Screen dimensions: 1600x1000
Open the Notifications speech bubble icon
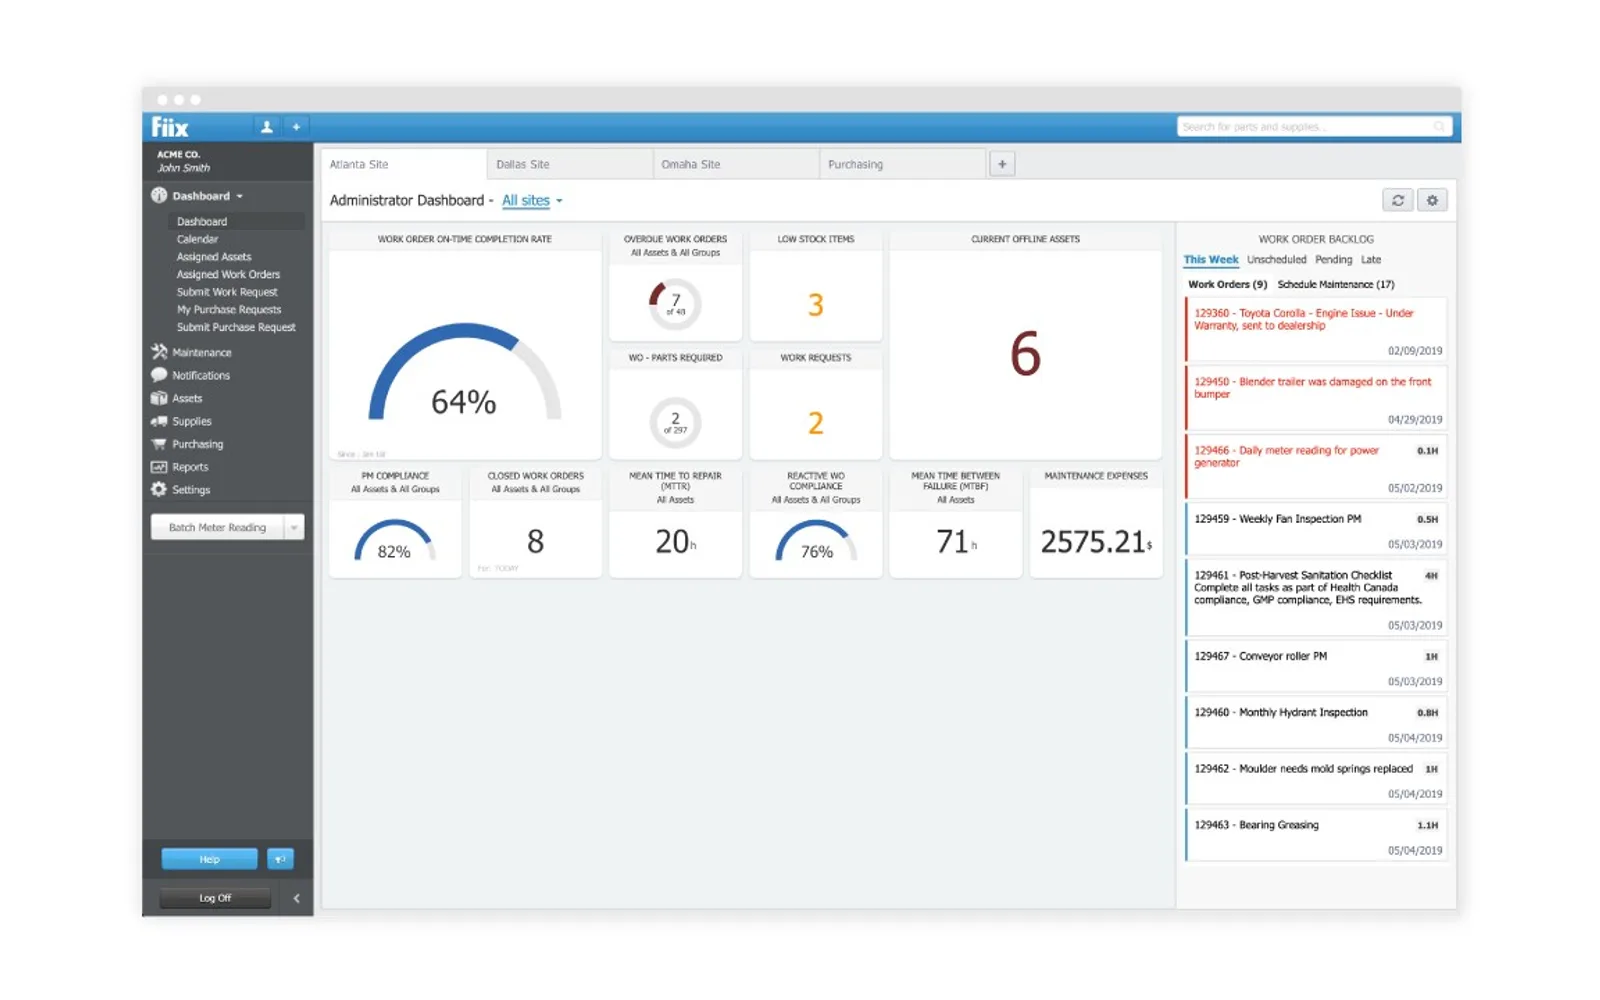159,375
